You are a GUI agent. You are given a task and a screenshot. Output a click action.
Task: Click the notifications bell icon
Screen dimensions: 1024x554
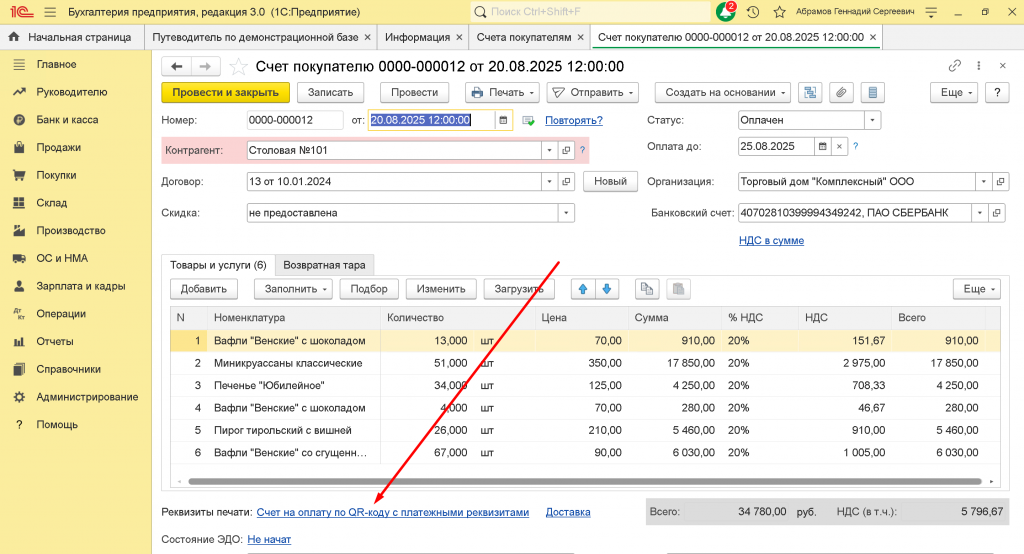[726, 12]
